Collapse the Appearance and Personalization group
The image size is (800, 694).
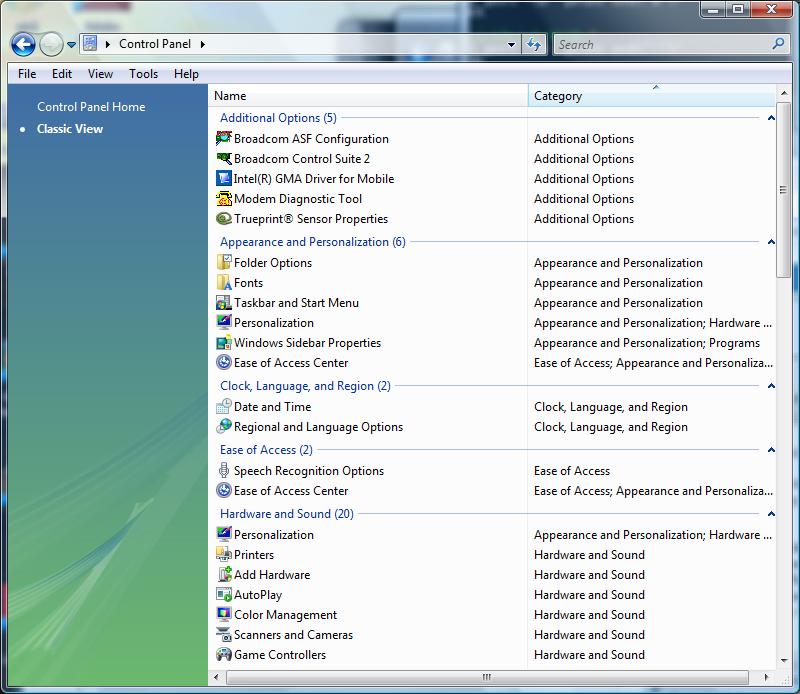click(x=771, y=242)
